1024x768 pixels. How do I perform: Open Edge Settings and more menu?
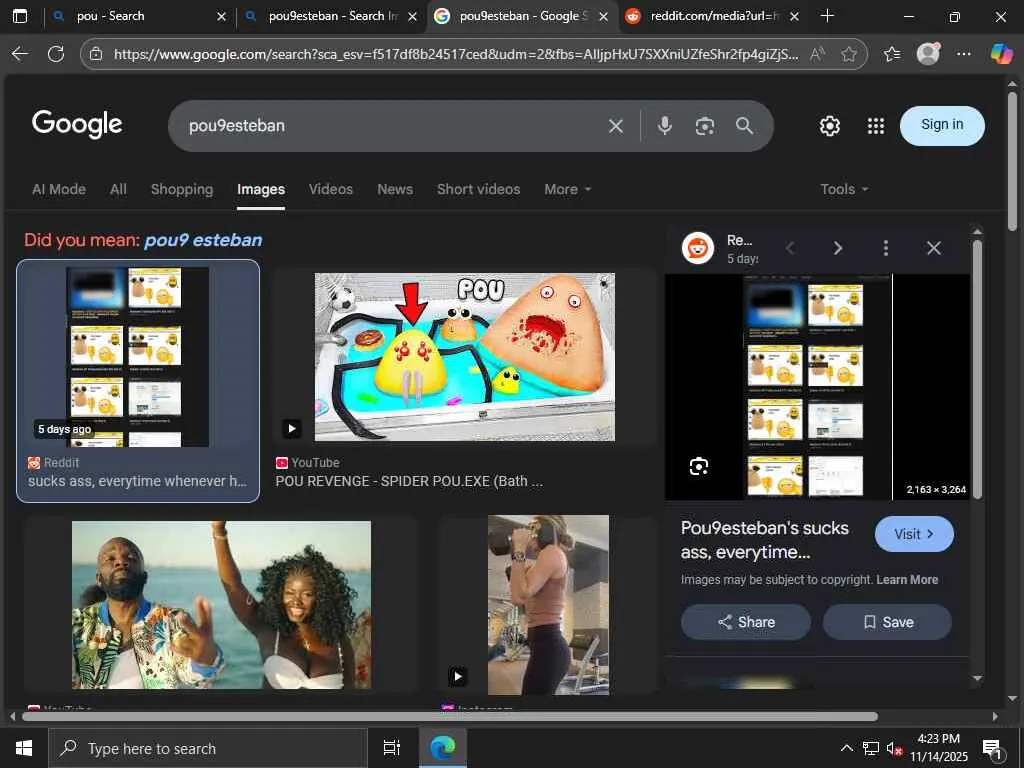pyautogui.click(x=964, y=54)
